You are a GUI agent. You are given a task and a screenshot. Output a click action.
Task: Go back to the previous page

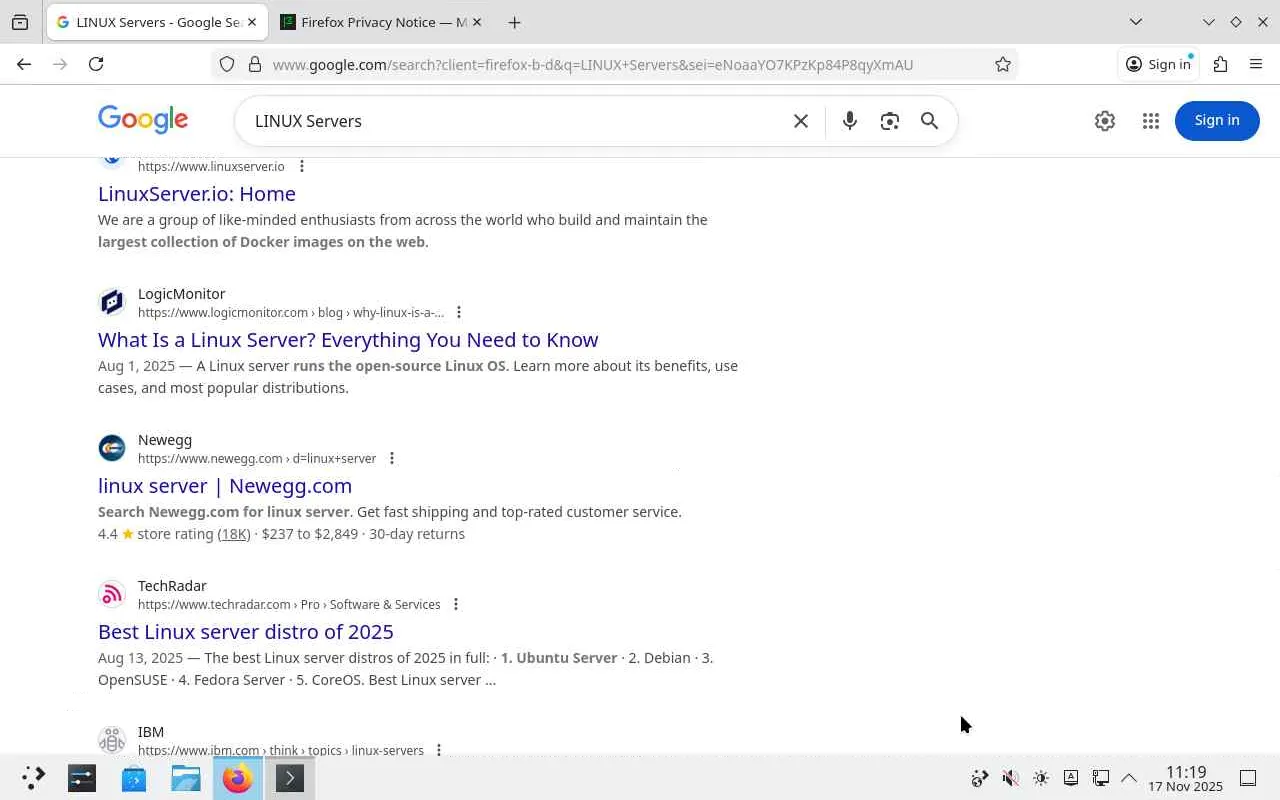(x=24, y=64)
